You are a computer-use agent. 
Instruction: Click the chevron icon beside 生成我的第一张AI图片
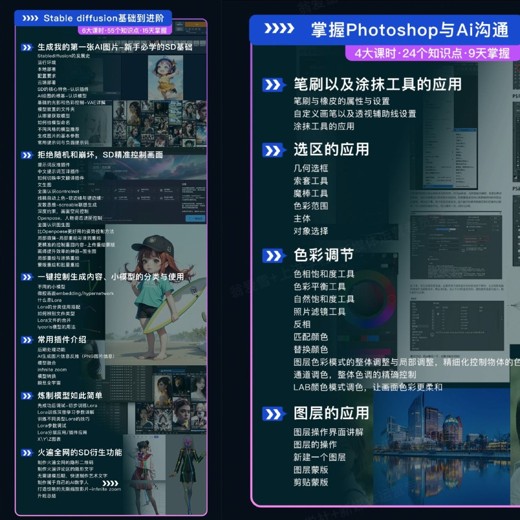(x=27, y=48)
